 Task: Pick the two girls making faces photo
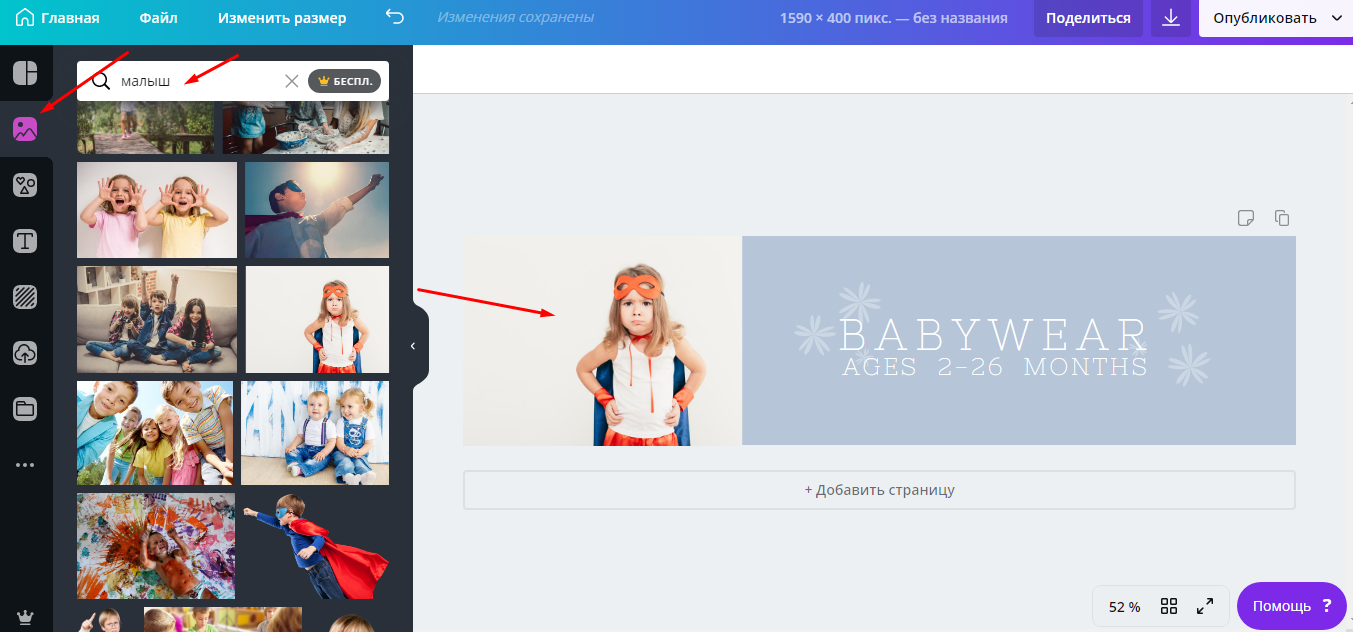pyautogui.click(x=157, y=210)
